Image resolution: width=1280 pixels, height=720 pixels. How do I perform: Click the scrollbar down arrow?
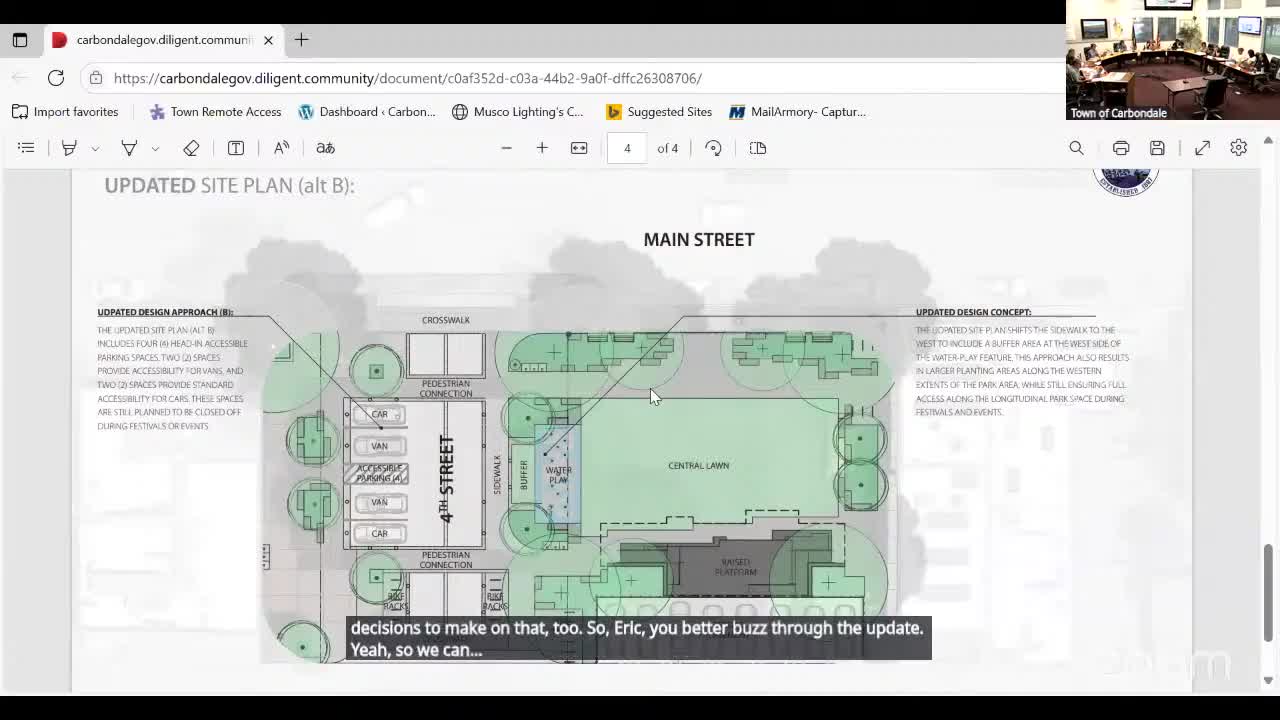coord(1268,681)
